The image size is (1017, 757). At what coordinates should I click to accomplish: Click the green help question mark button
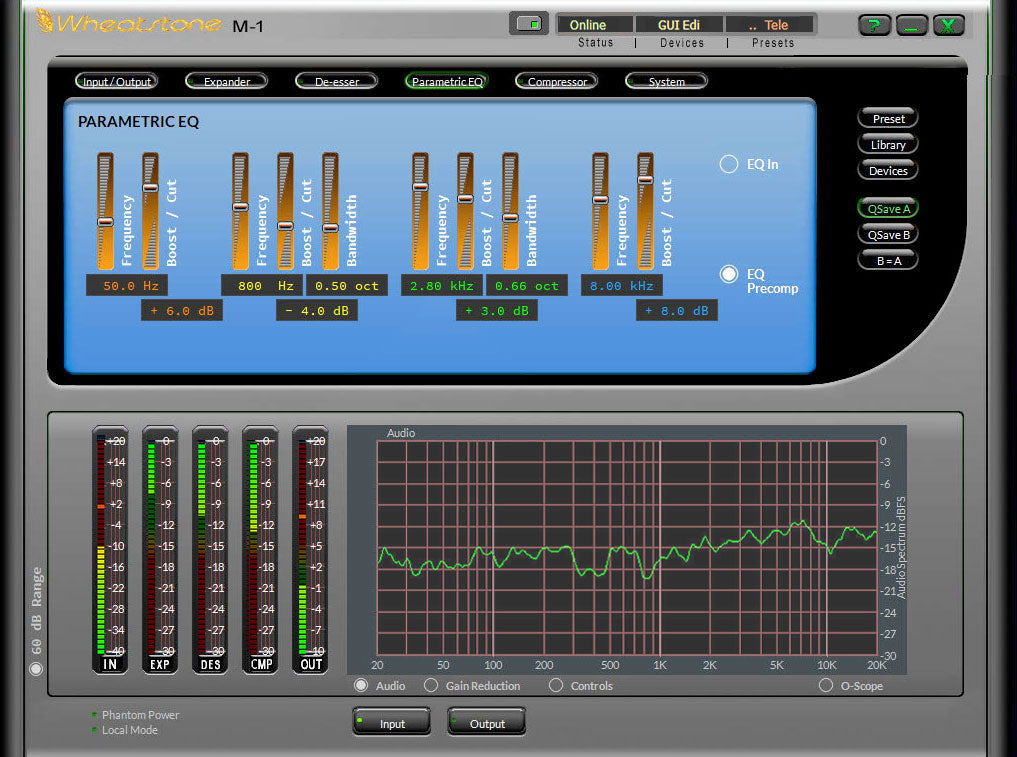(x=874, y=25)
